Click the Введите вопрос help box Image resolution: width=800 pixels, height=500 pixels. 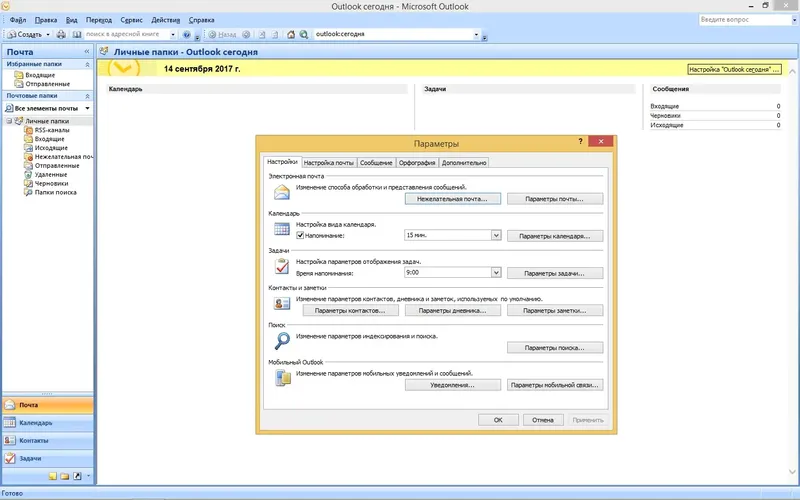[745, 20]
